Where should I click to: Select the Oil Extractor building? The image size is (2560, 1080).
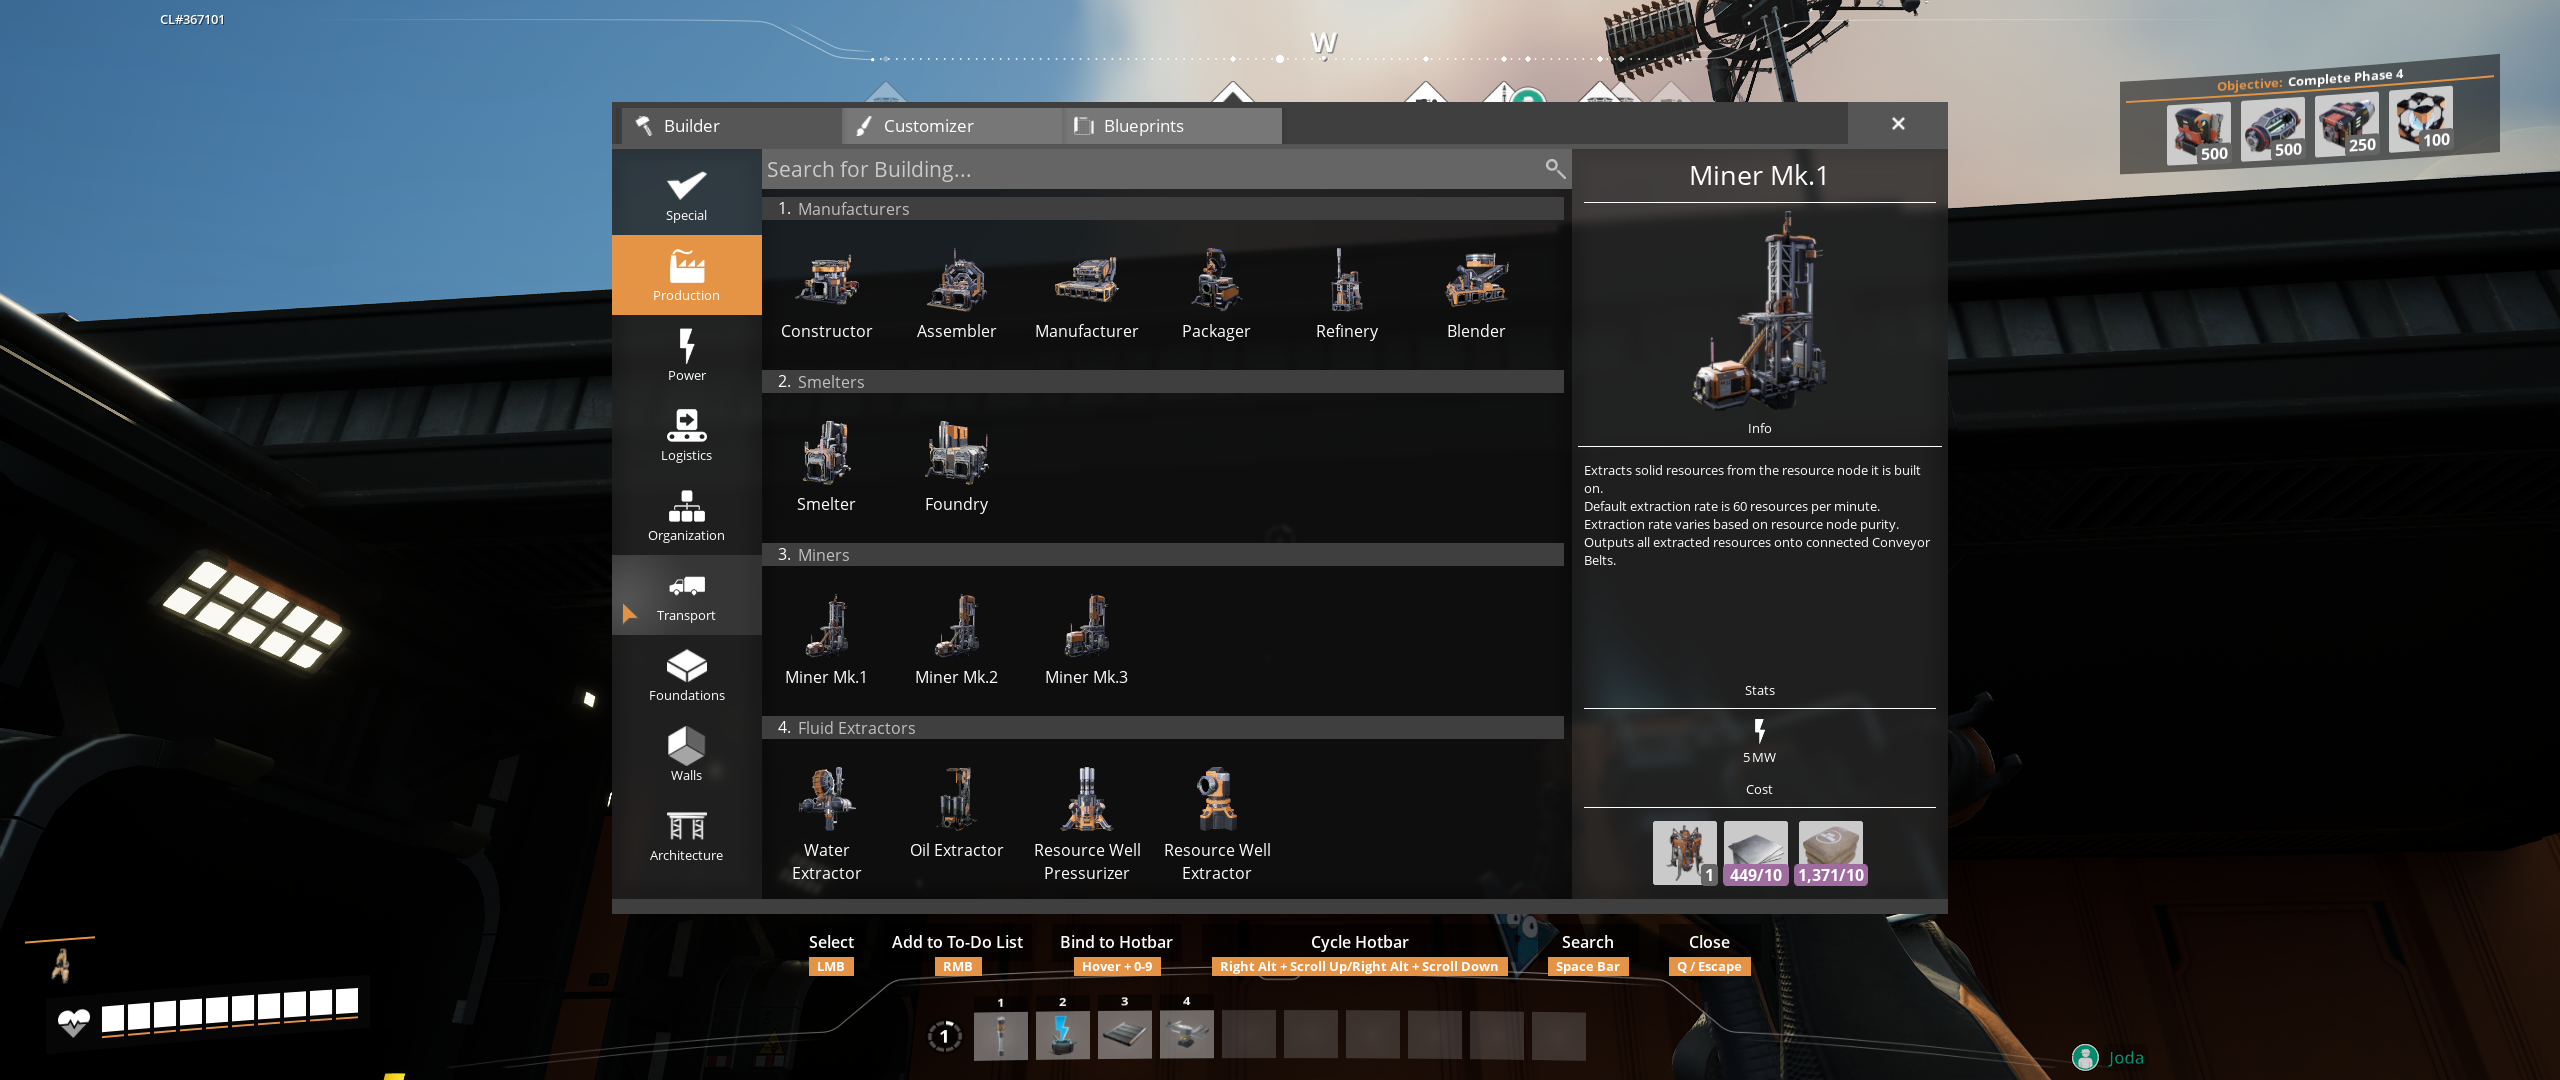click(956, 813)
